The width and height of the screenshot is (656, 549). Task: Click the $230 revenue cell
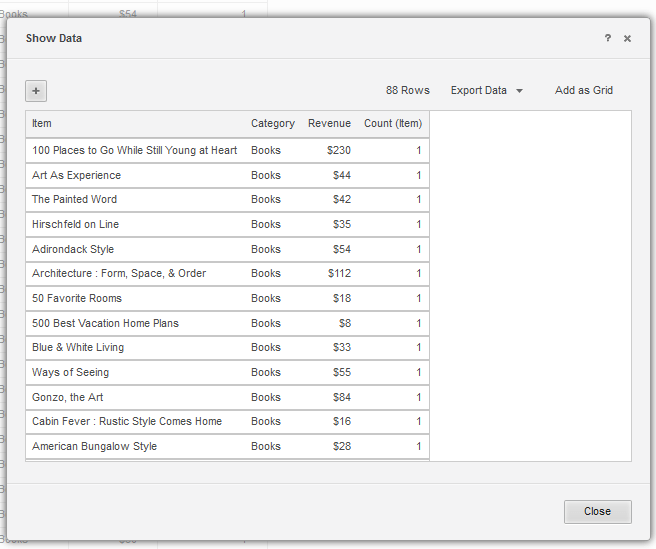tap(339, 151)
